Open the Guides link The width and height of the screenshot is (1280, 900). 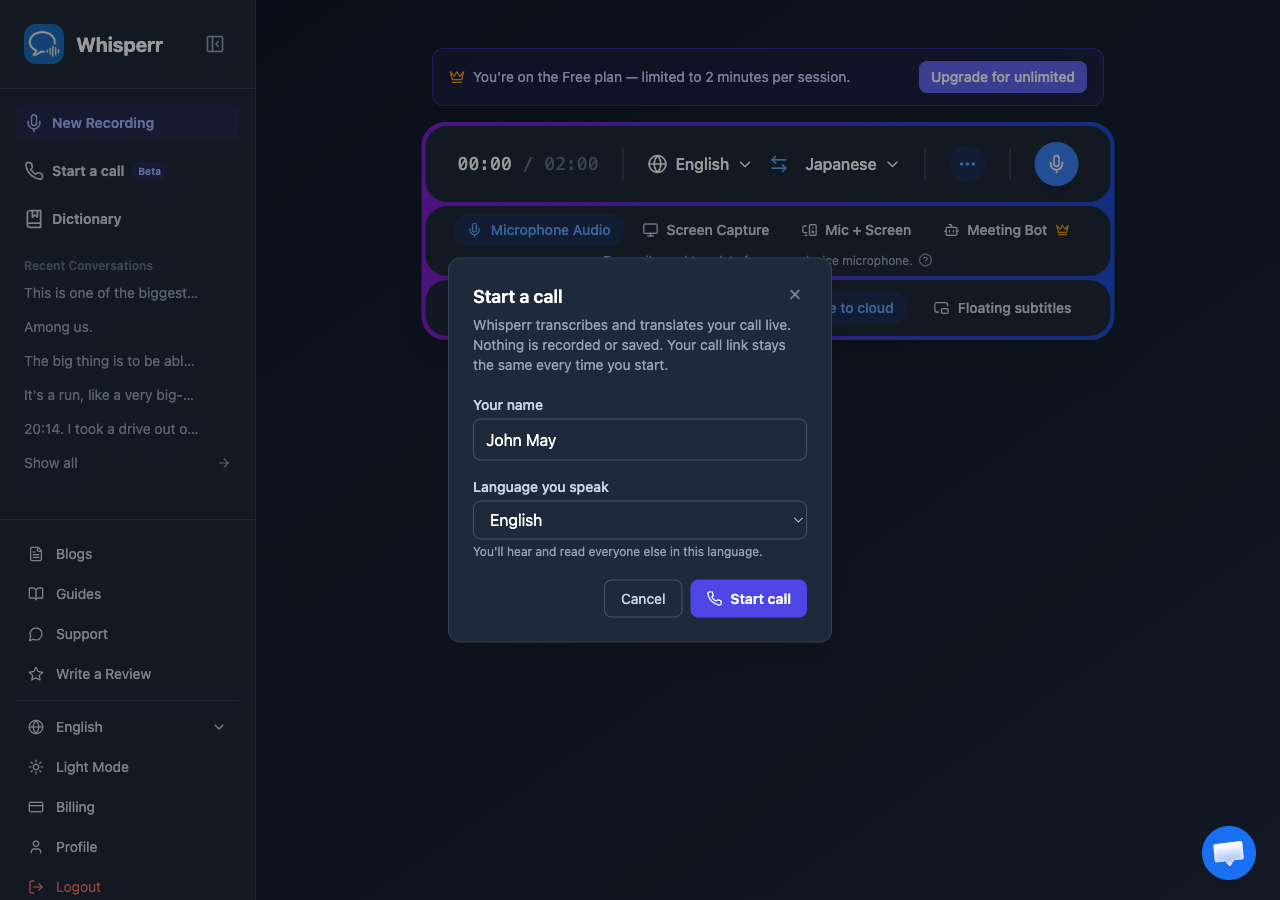click(x=127, y=594)
